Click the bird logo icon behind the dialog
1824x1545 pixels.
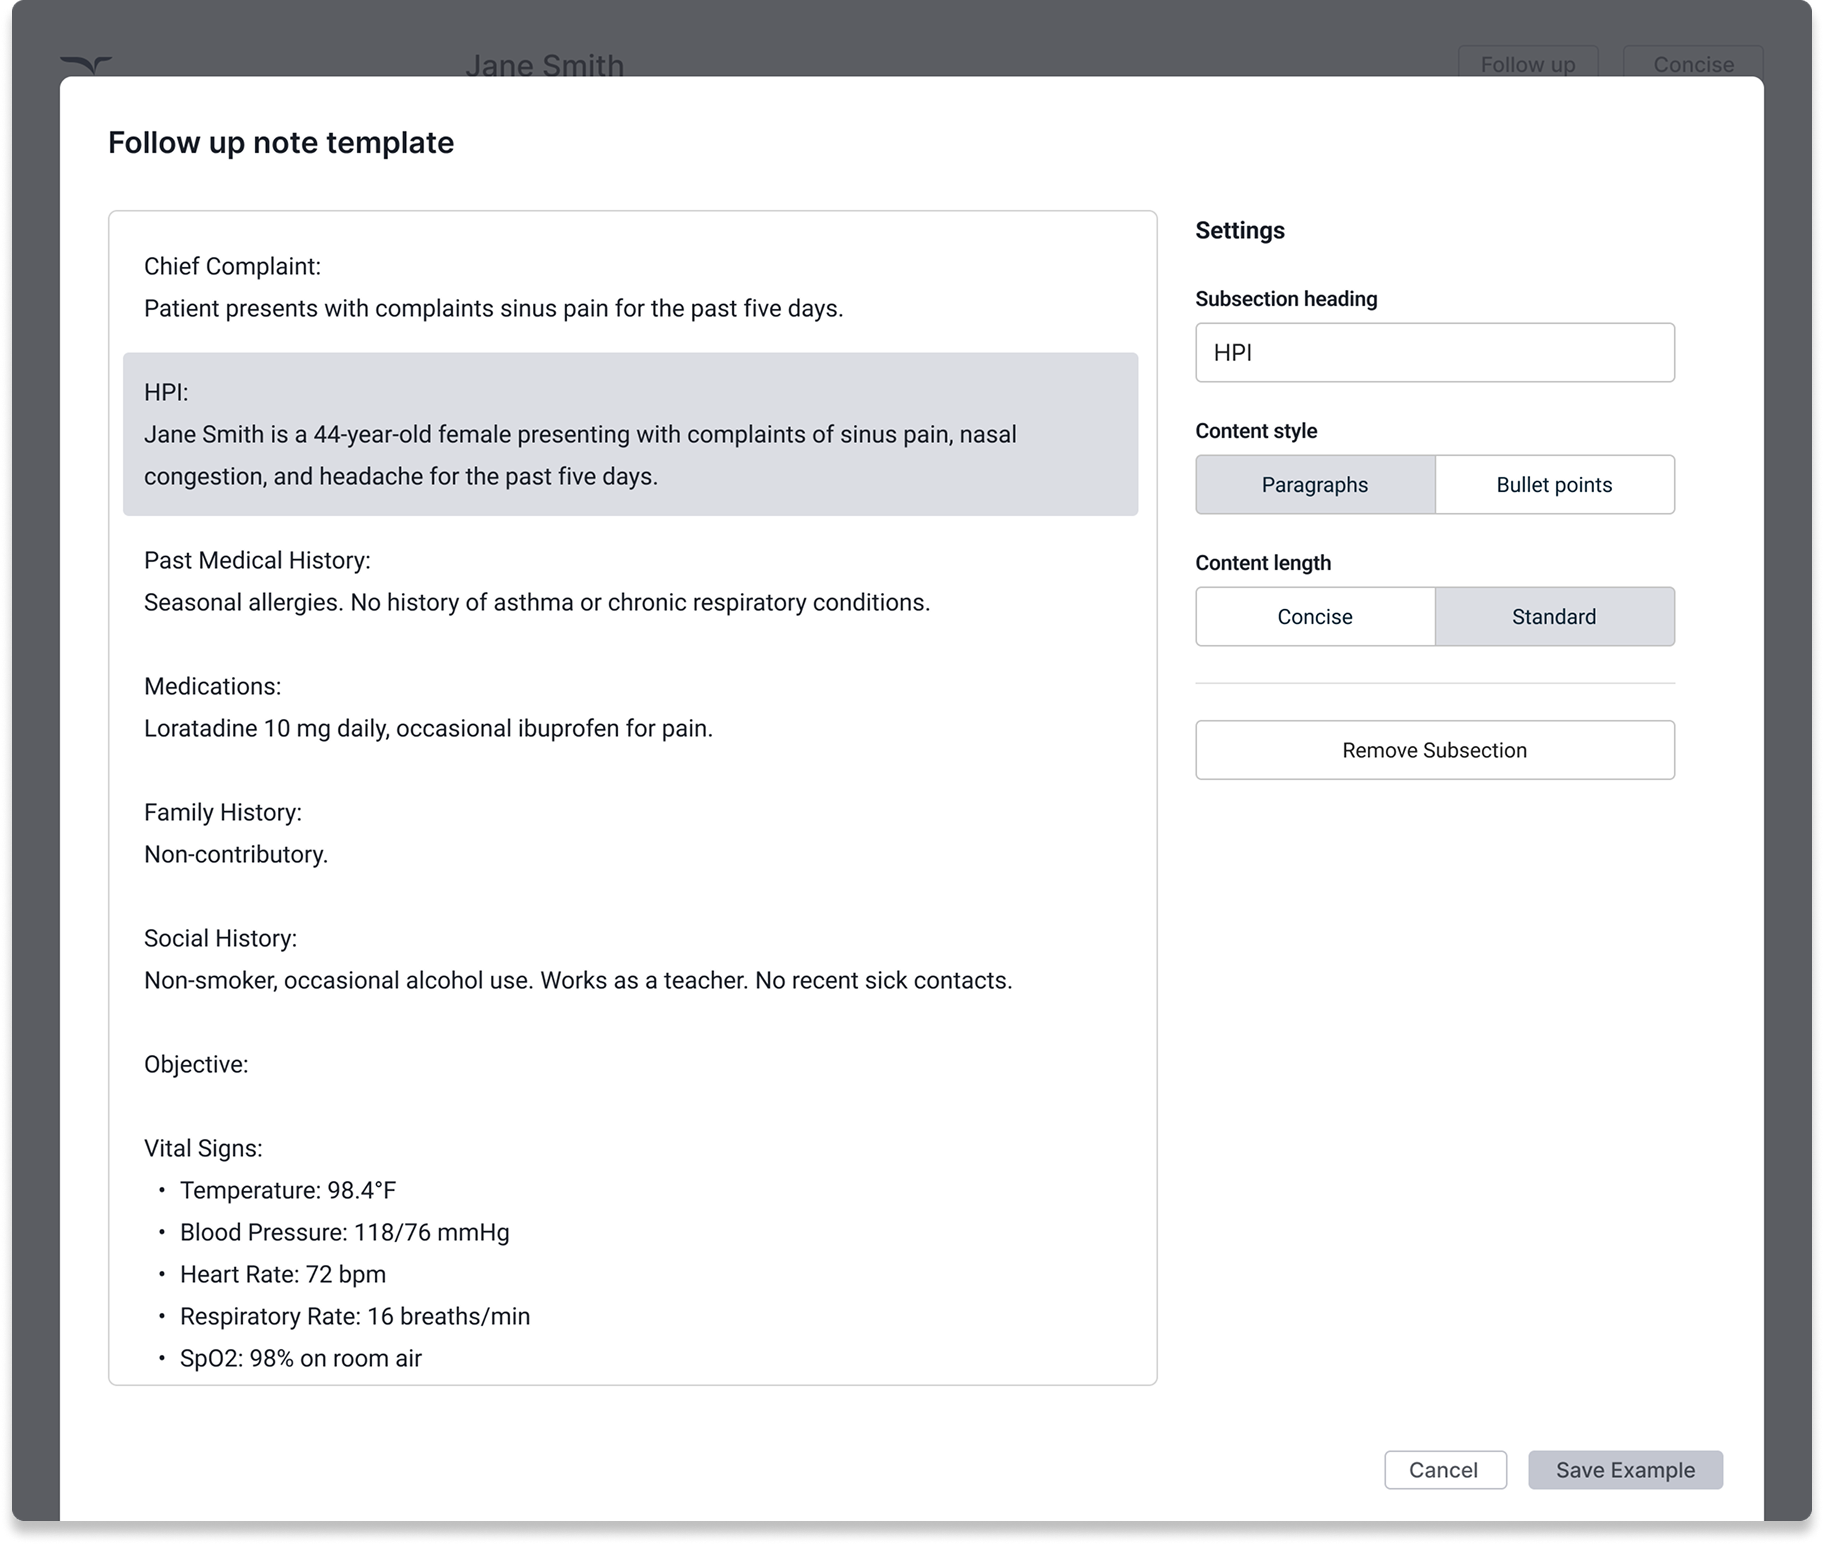tap(86, 65)
